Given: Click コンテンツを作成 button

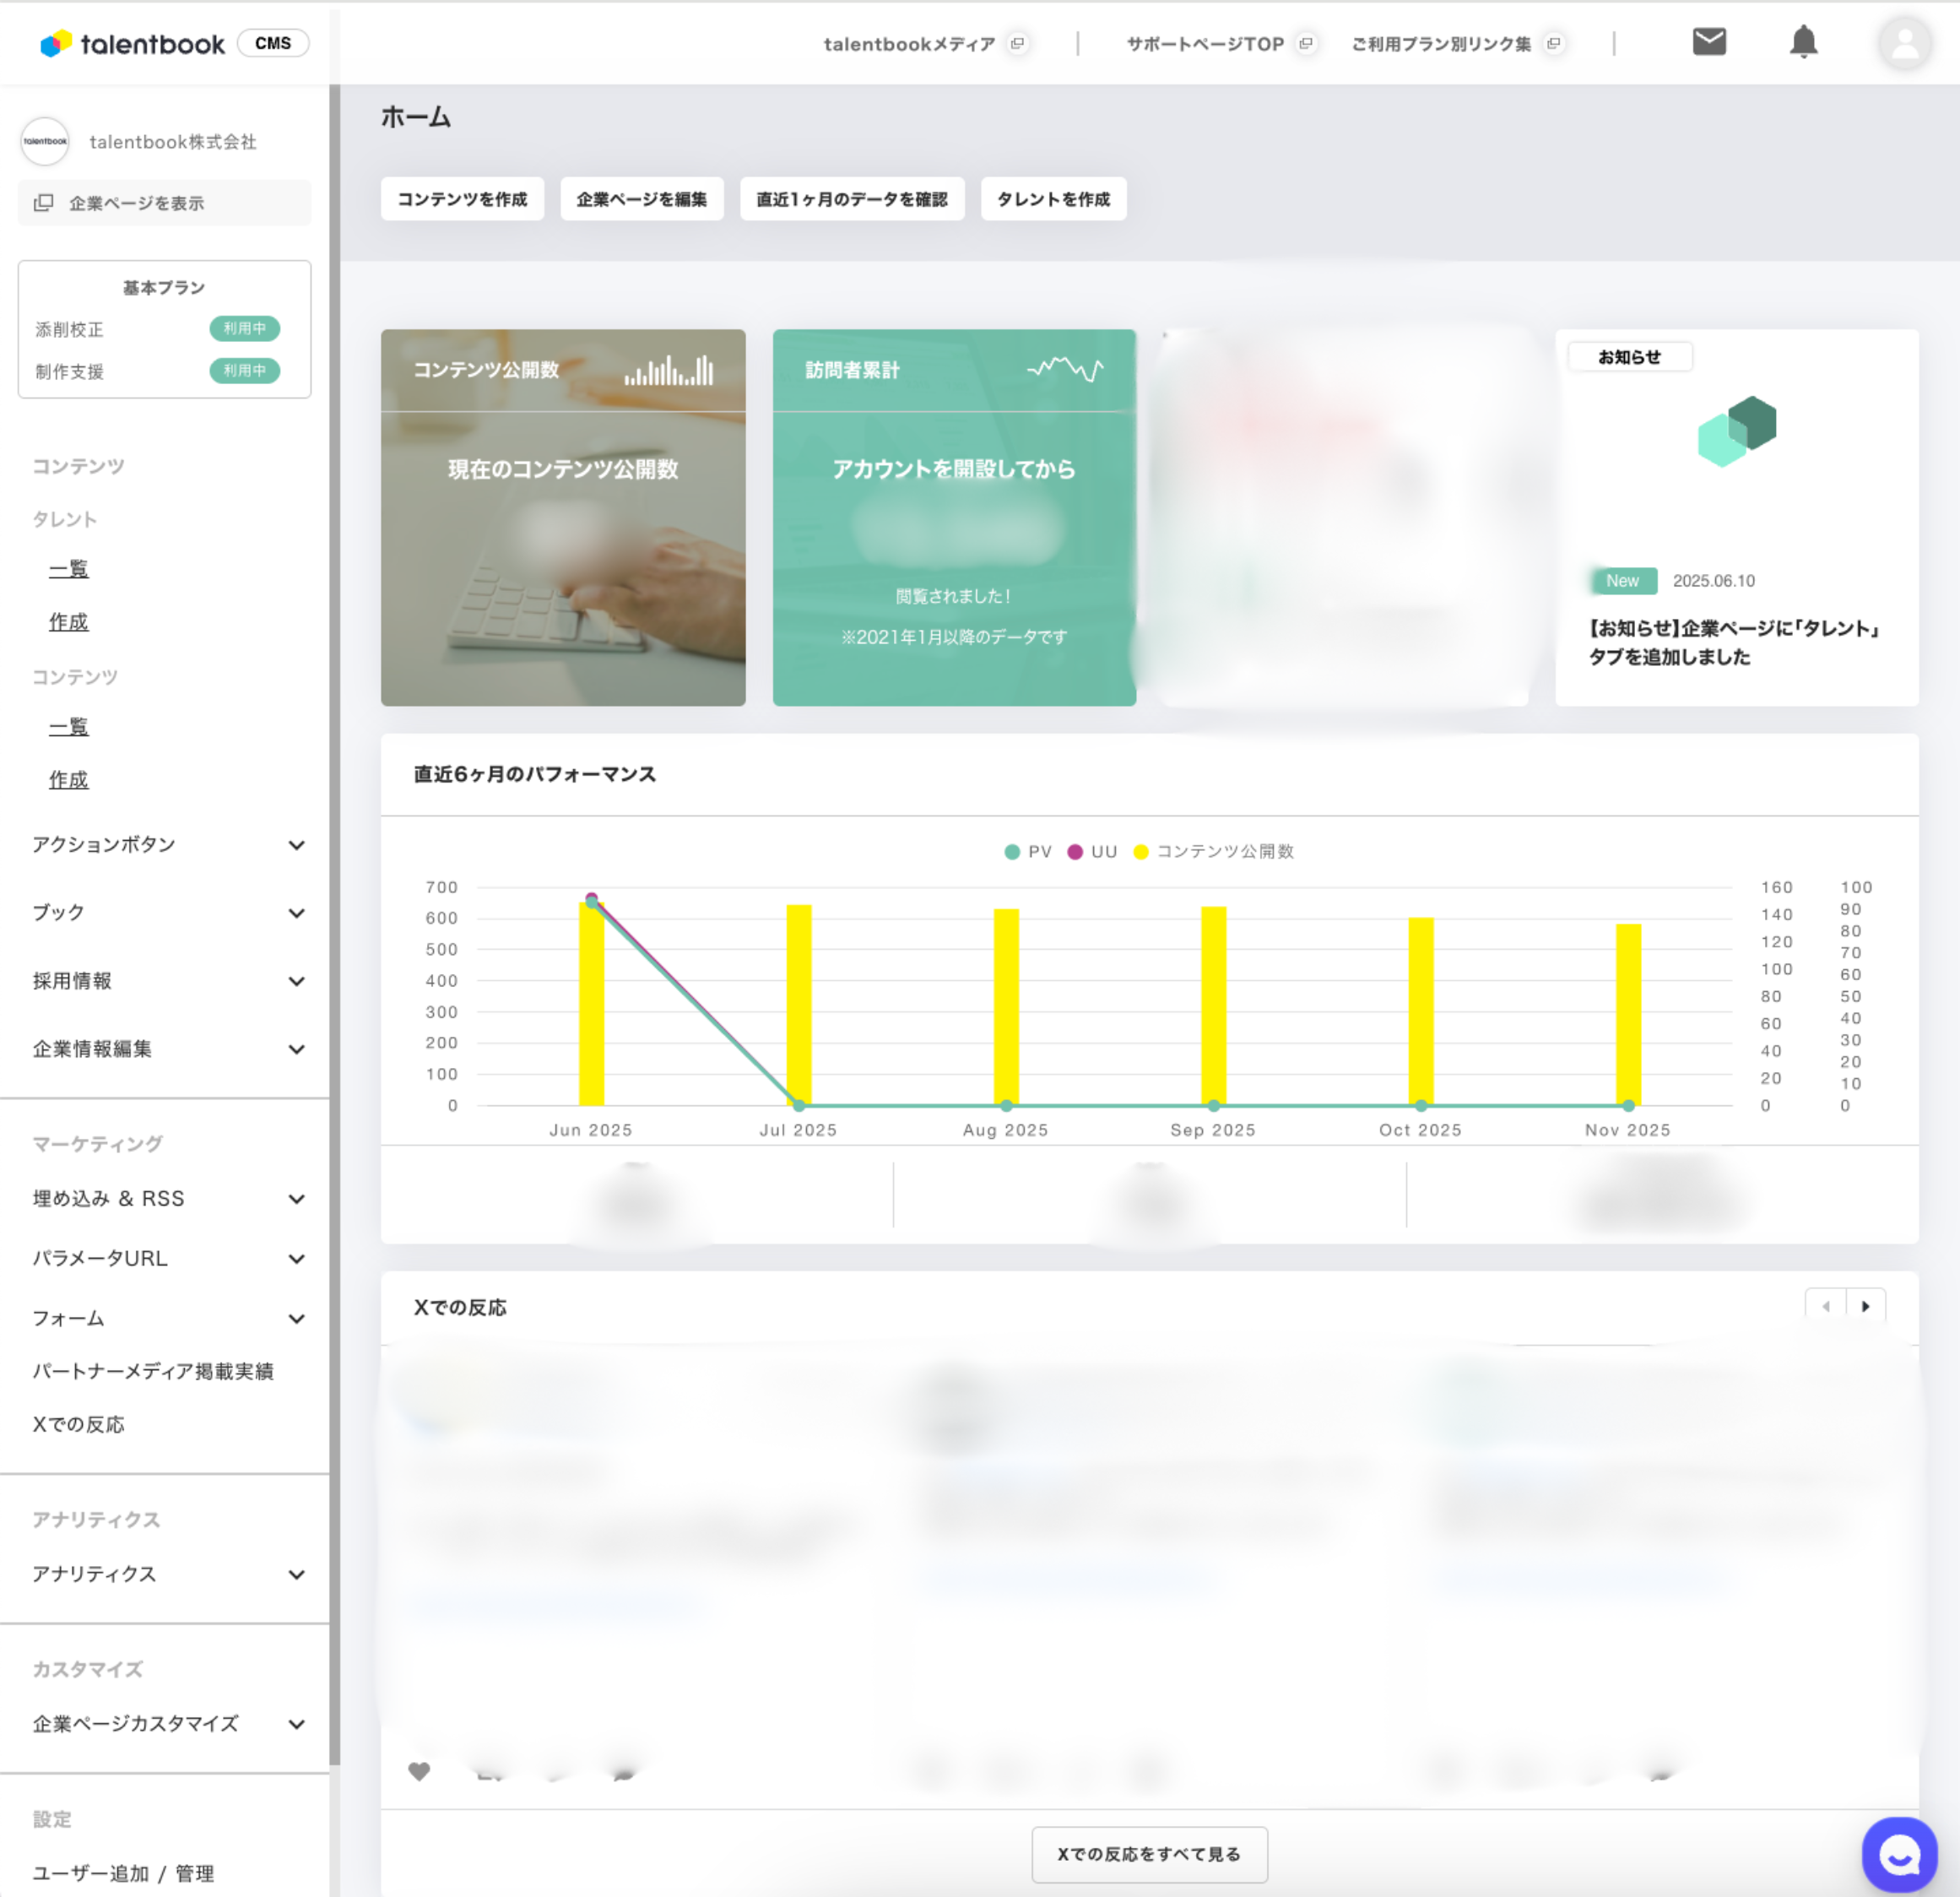Looking at the screenshot, I should tap(462, 199).
